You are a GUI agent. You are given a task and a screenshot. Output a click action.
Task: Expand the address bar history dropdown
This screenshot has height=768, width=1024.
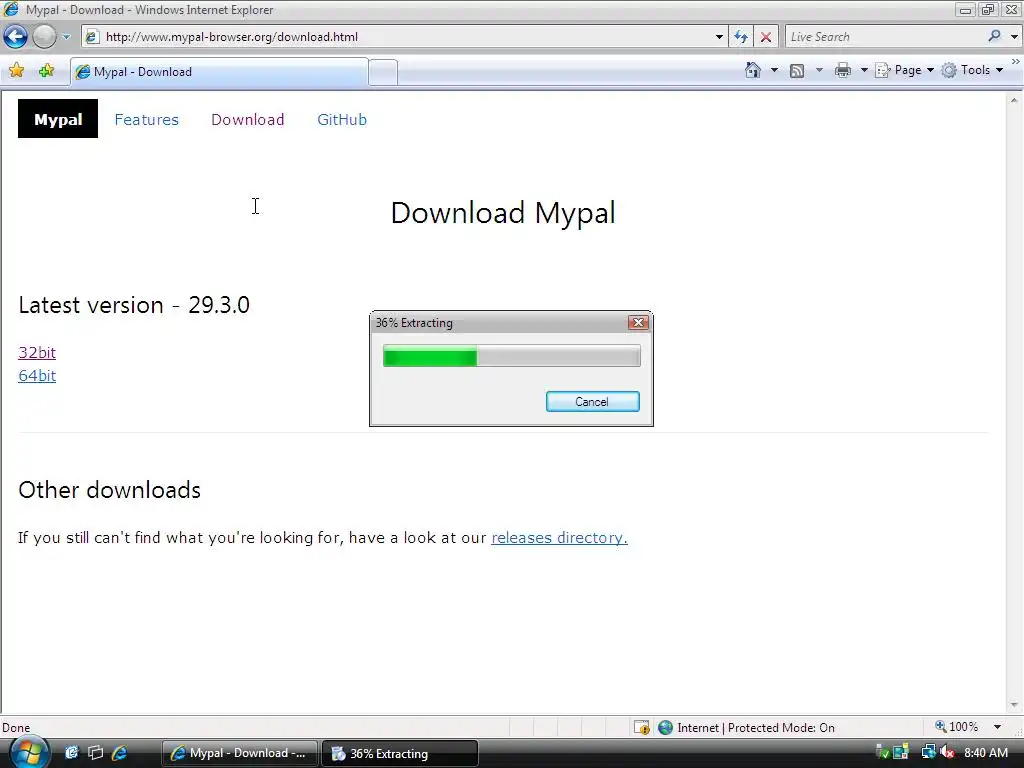coord(719,37)
